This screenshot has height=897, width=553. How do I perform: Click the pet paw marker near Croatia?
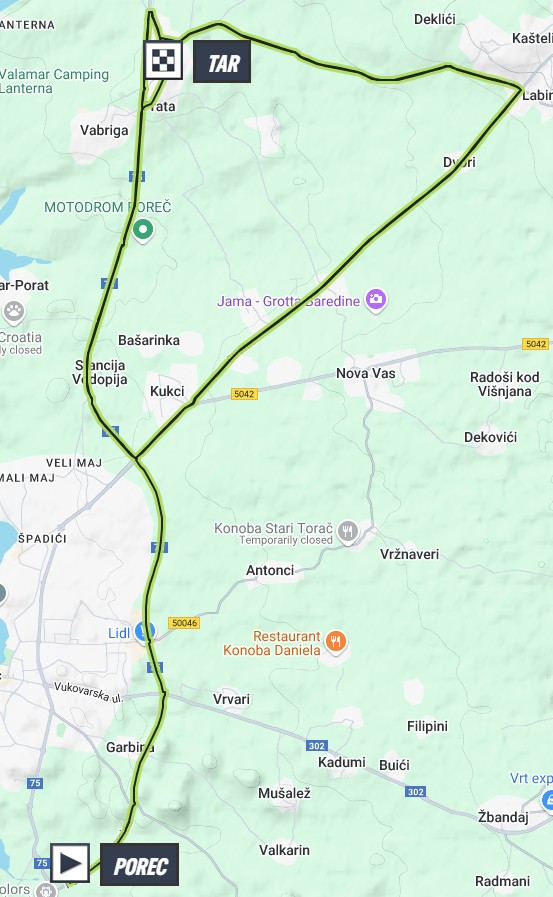(14, 313)
